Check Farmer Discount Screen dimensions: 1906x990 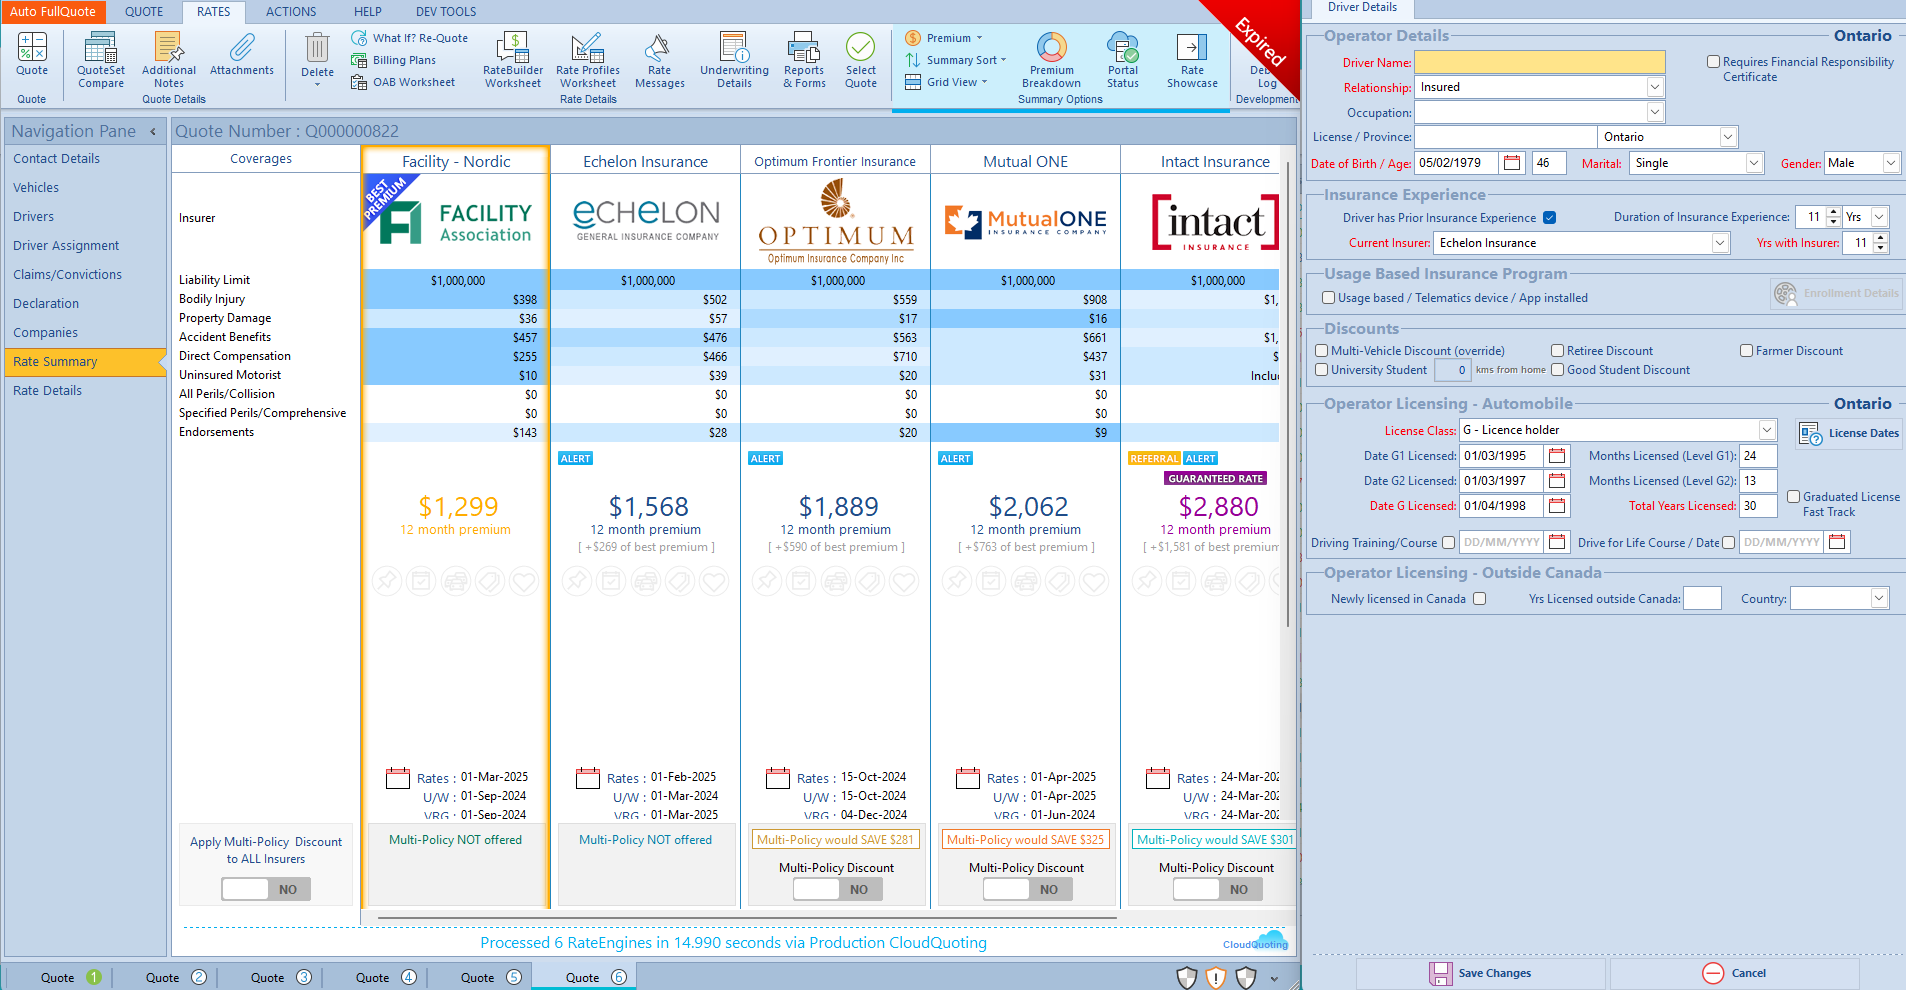pyautogui.click(x=1746, y=351)
